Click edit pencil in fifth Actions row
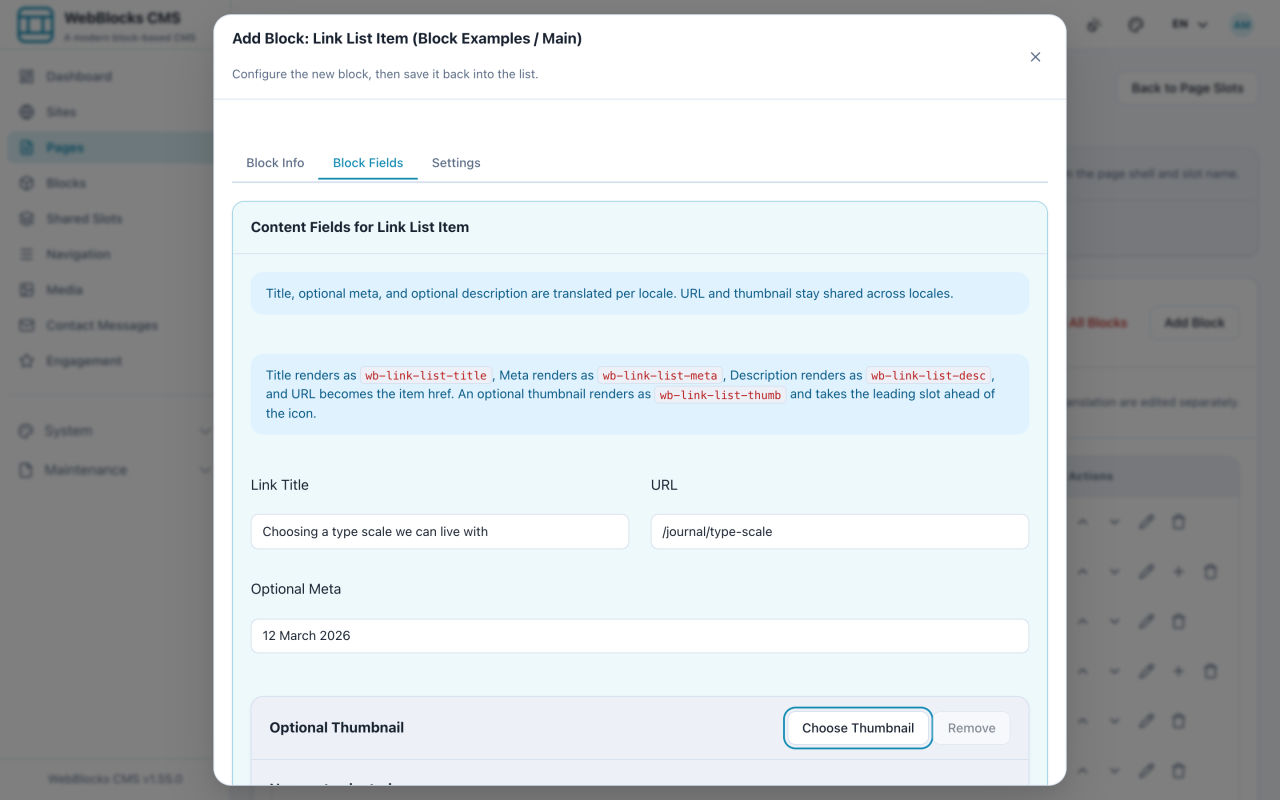 tap(1146, 721)
